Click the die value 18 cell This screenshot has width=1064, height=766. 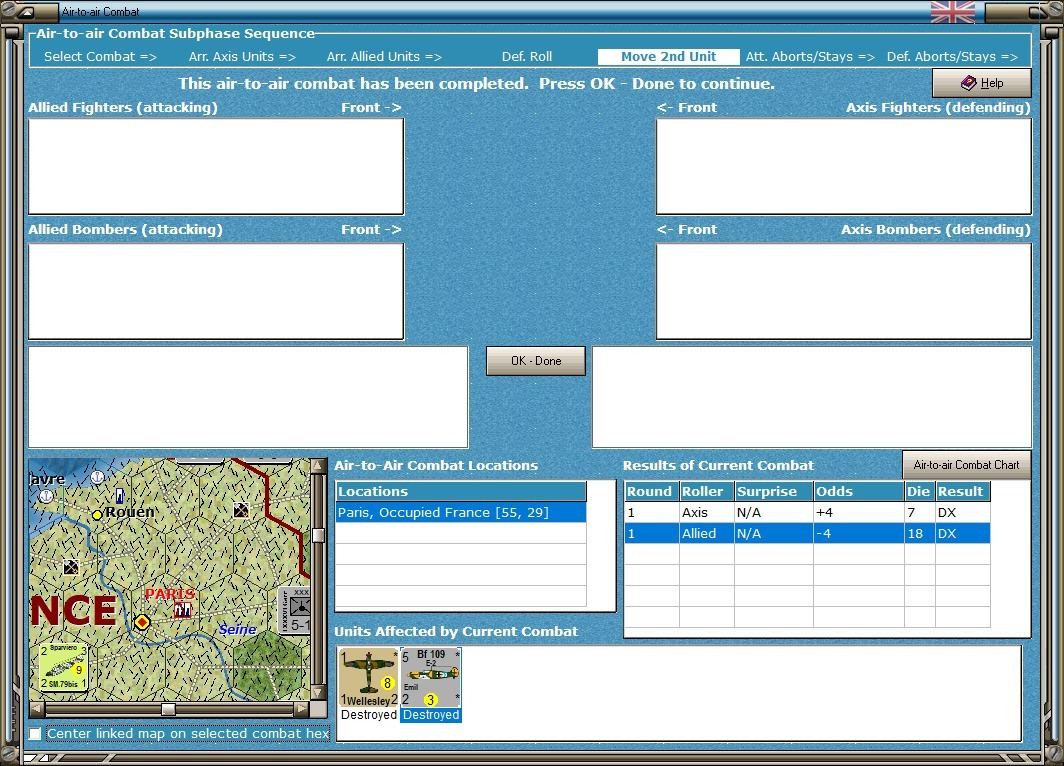919,533
